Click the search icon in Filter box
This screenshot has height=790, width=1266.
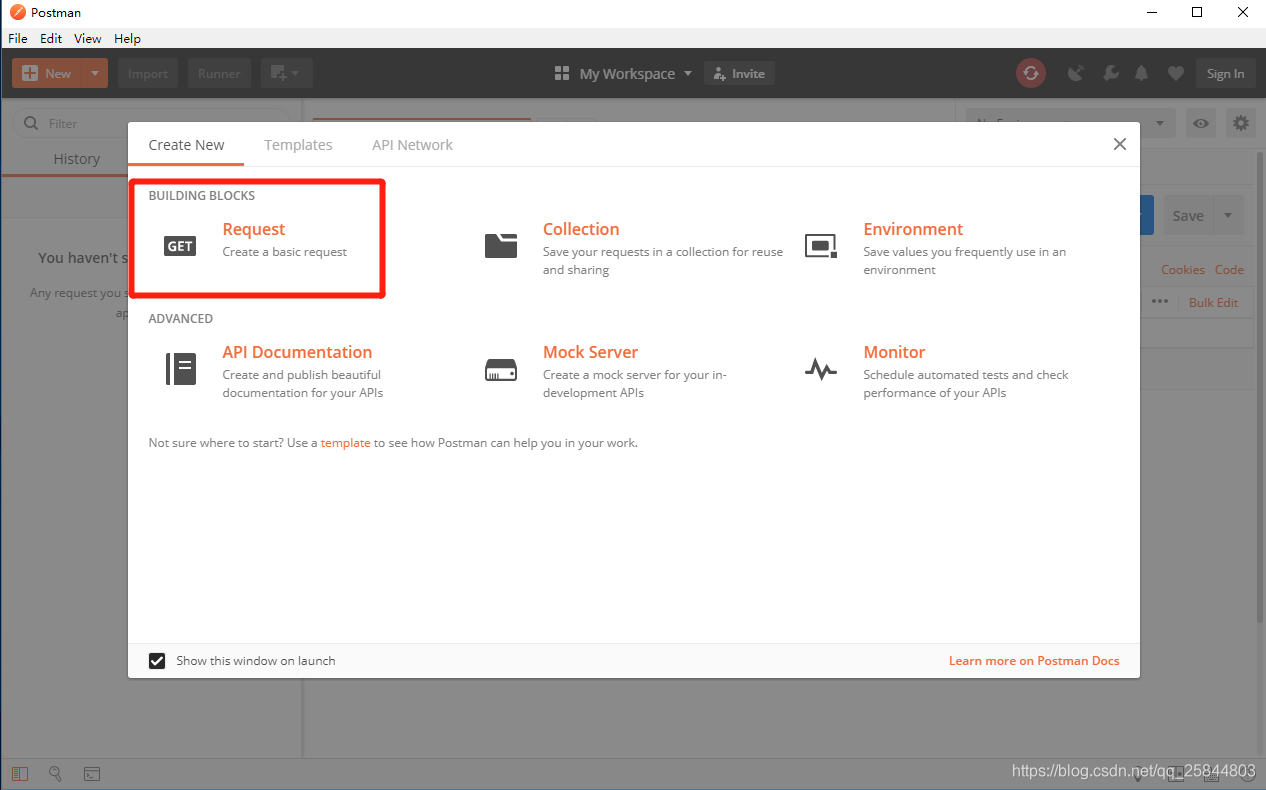pyautogui.click(x=31, y=124)
